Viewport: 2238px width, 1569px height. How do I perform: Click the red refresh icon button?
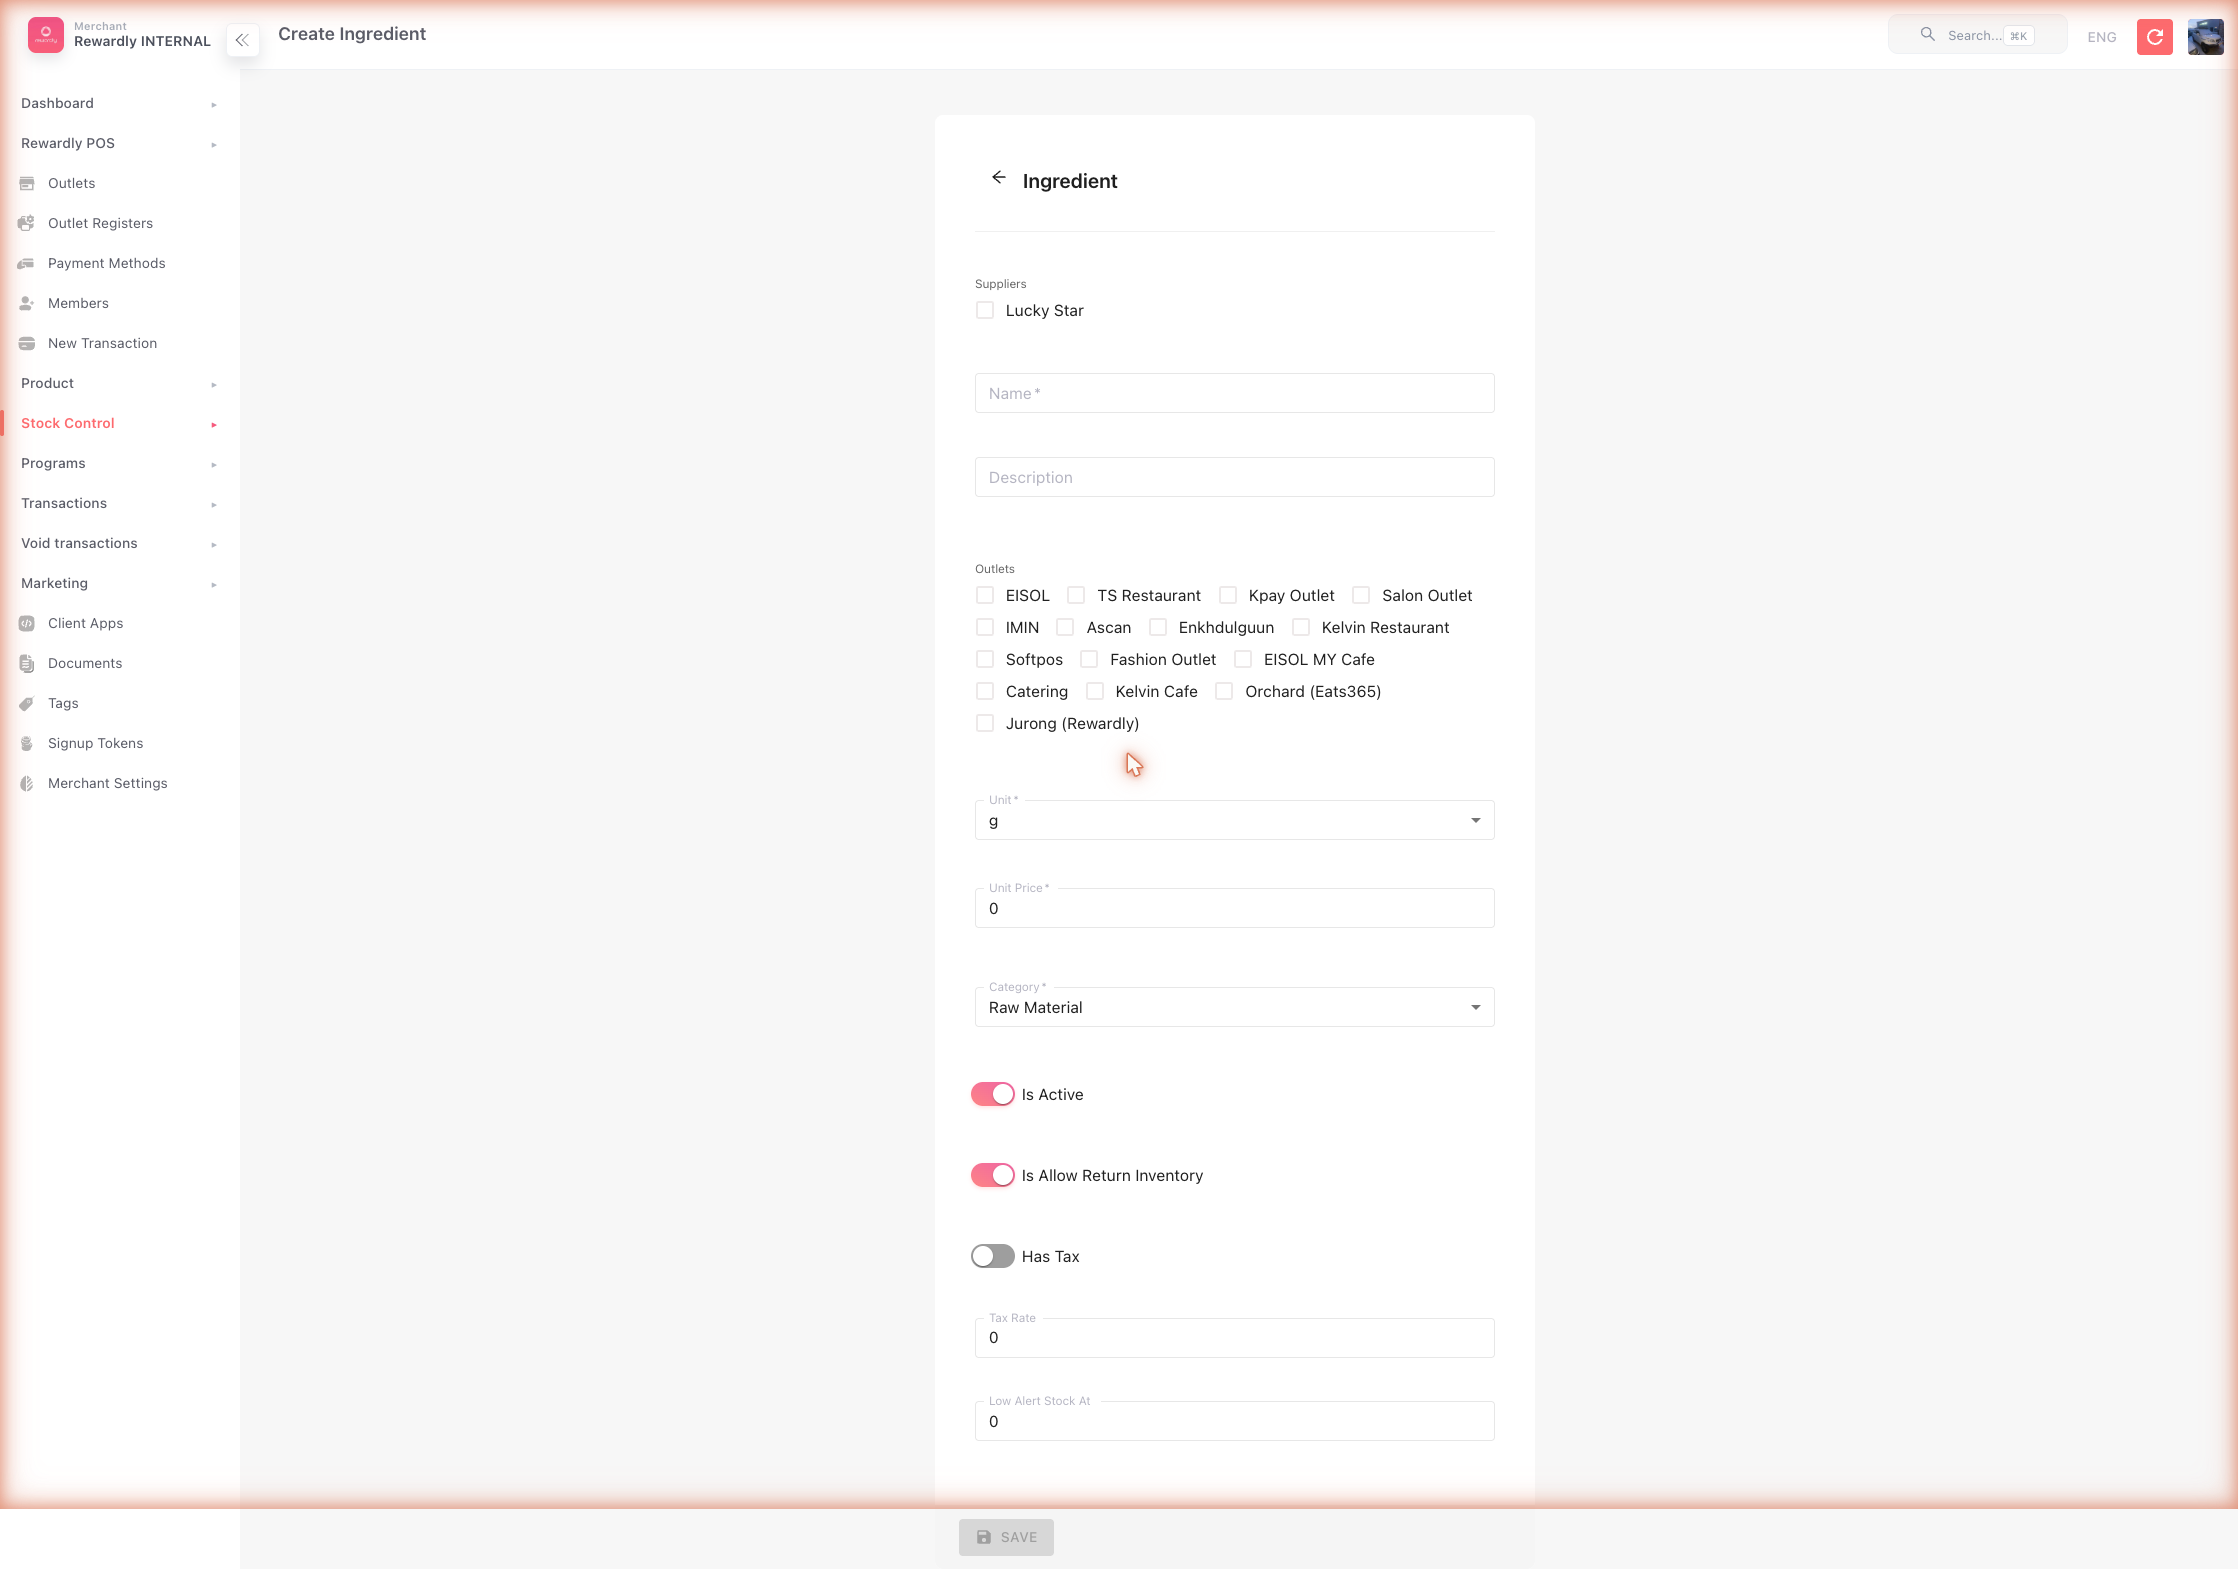pyautogui.click(x=2155, y=37)
